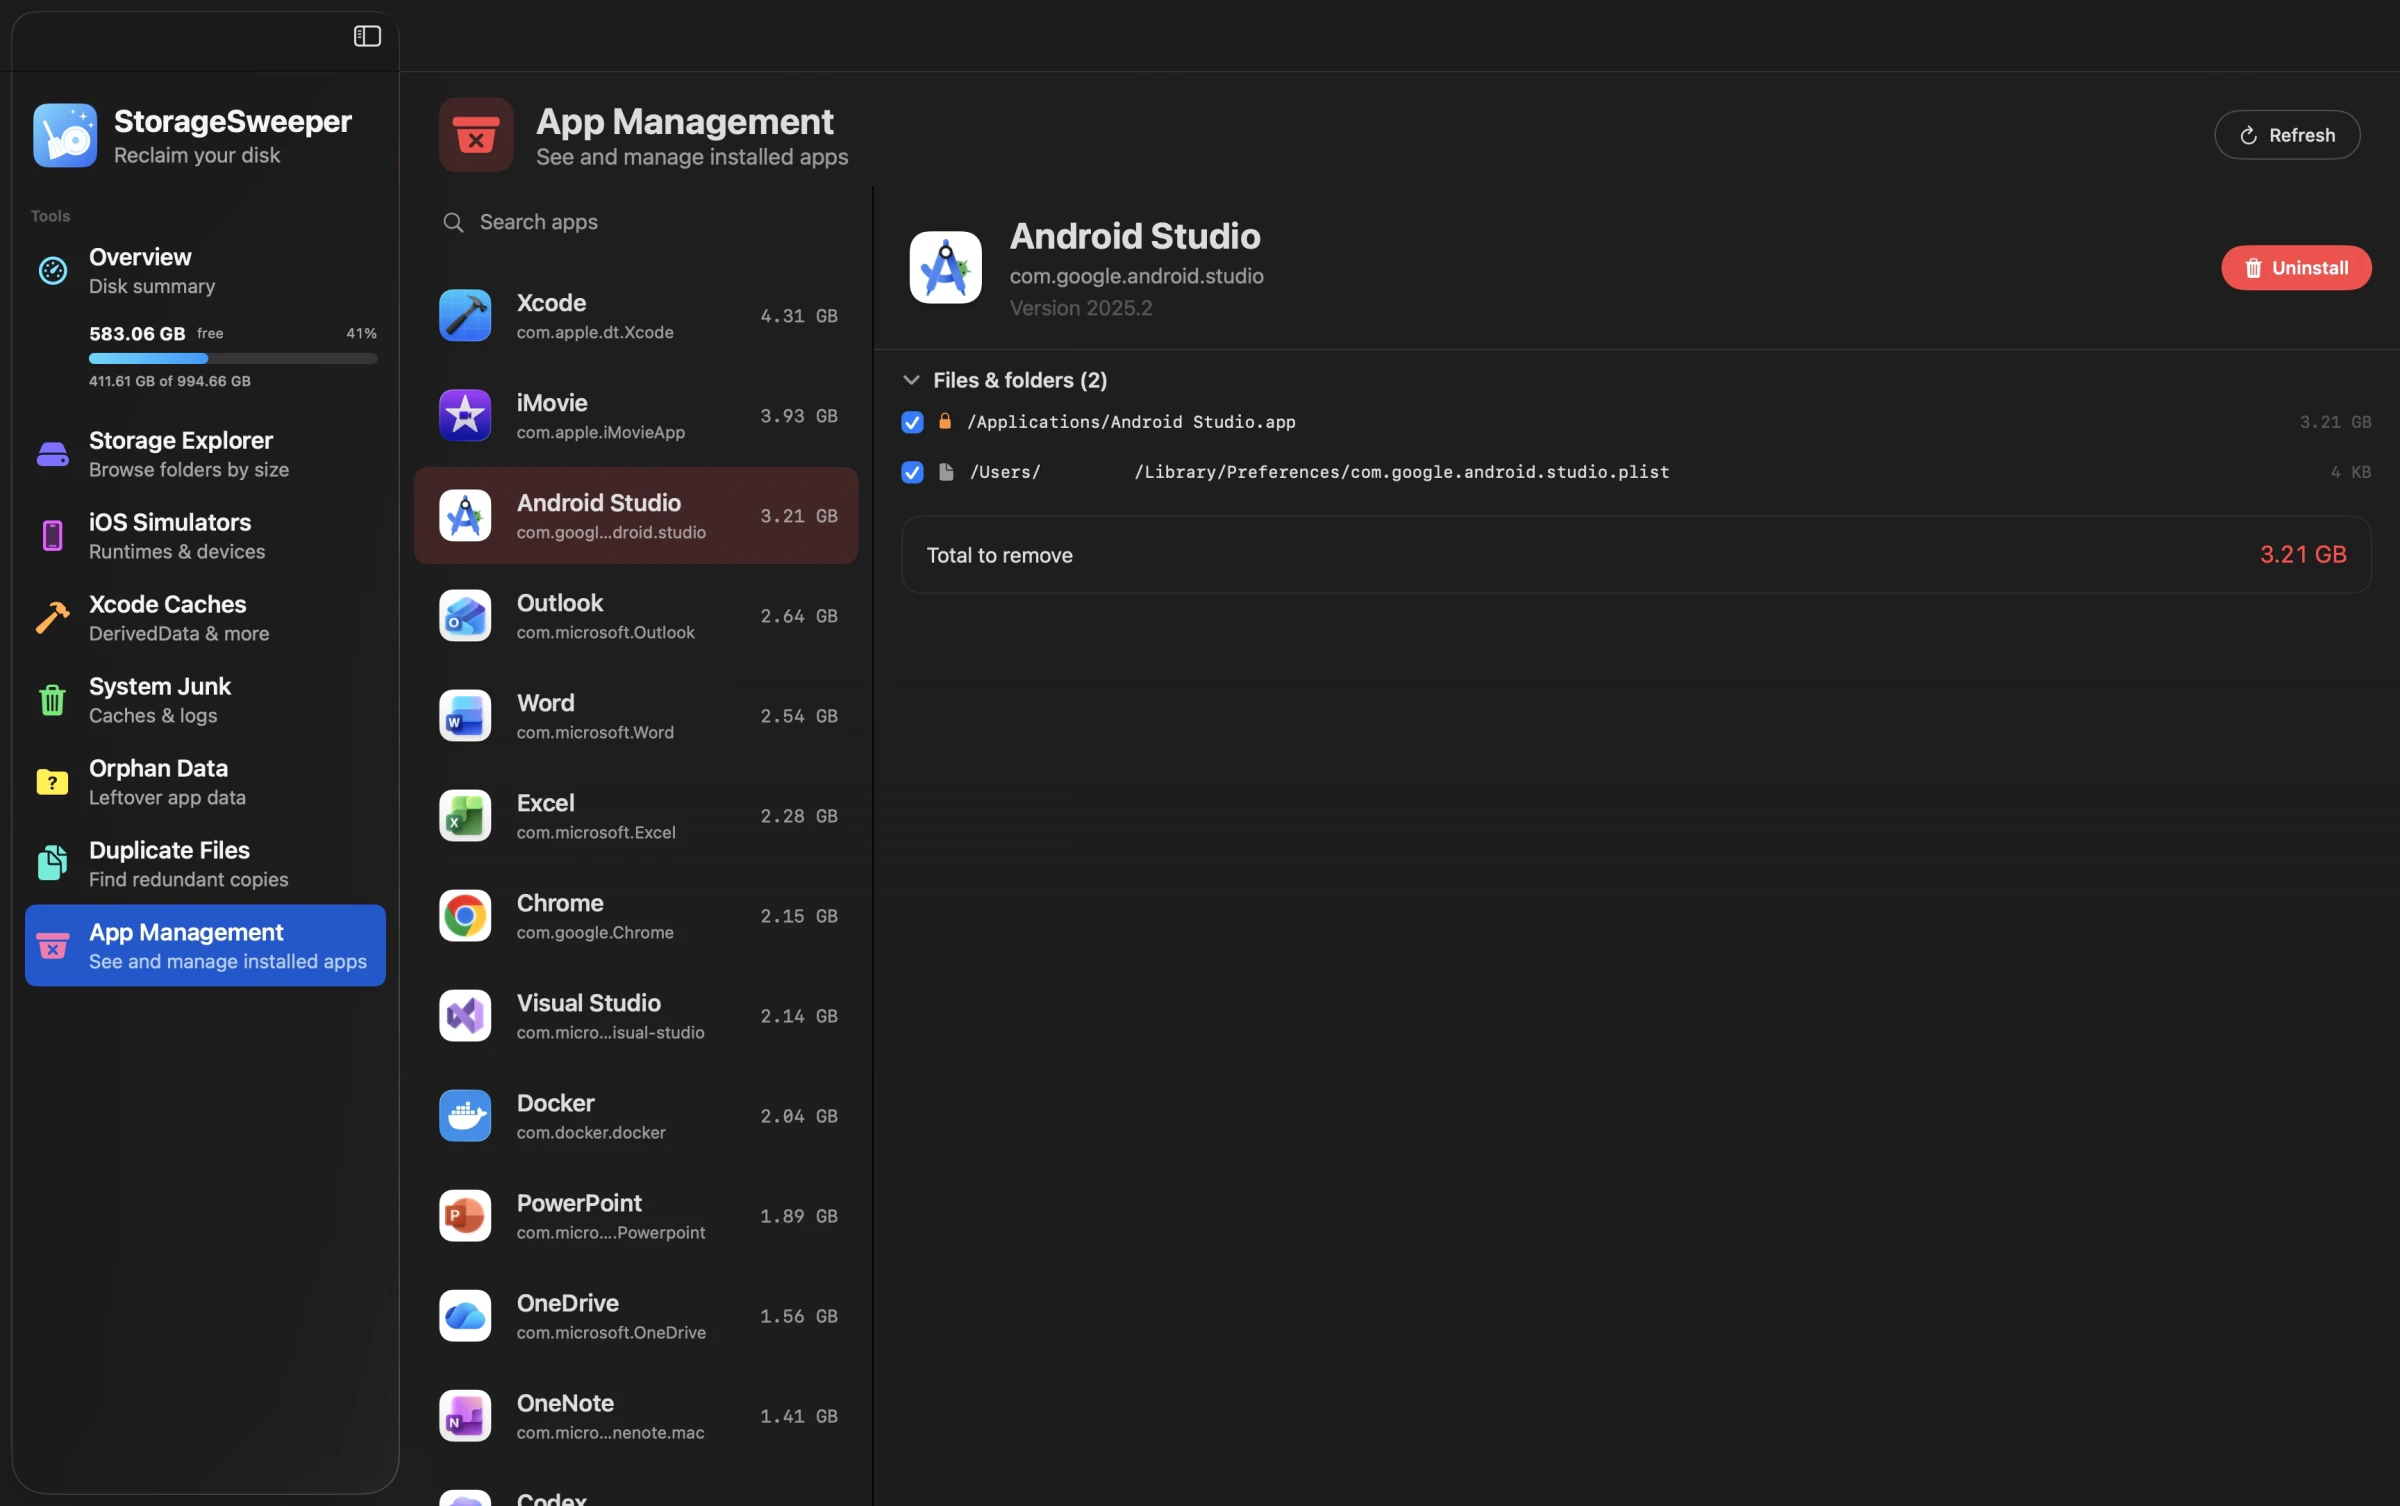Click the disk usage progress bar

[233, 358]
